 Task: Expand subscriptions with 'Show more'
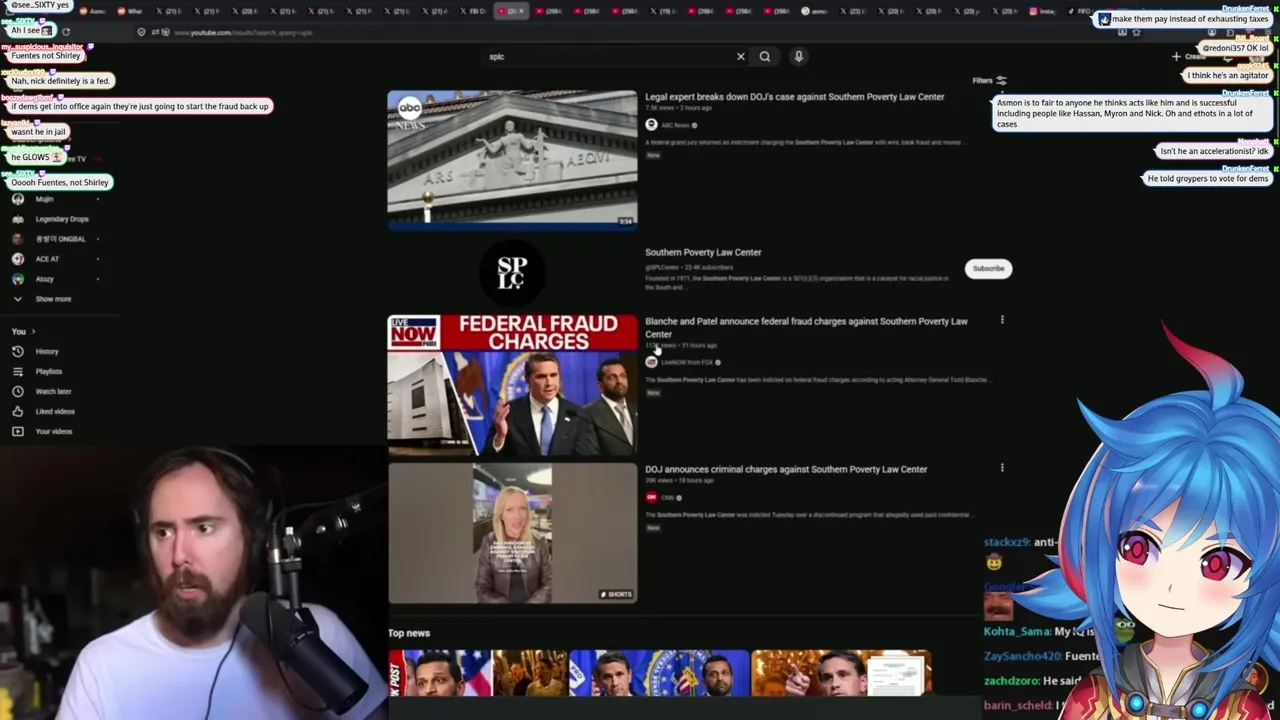pyautogui.click(x=53, y=299)
